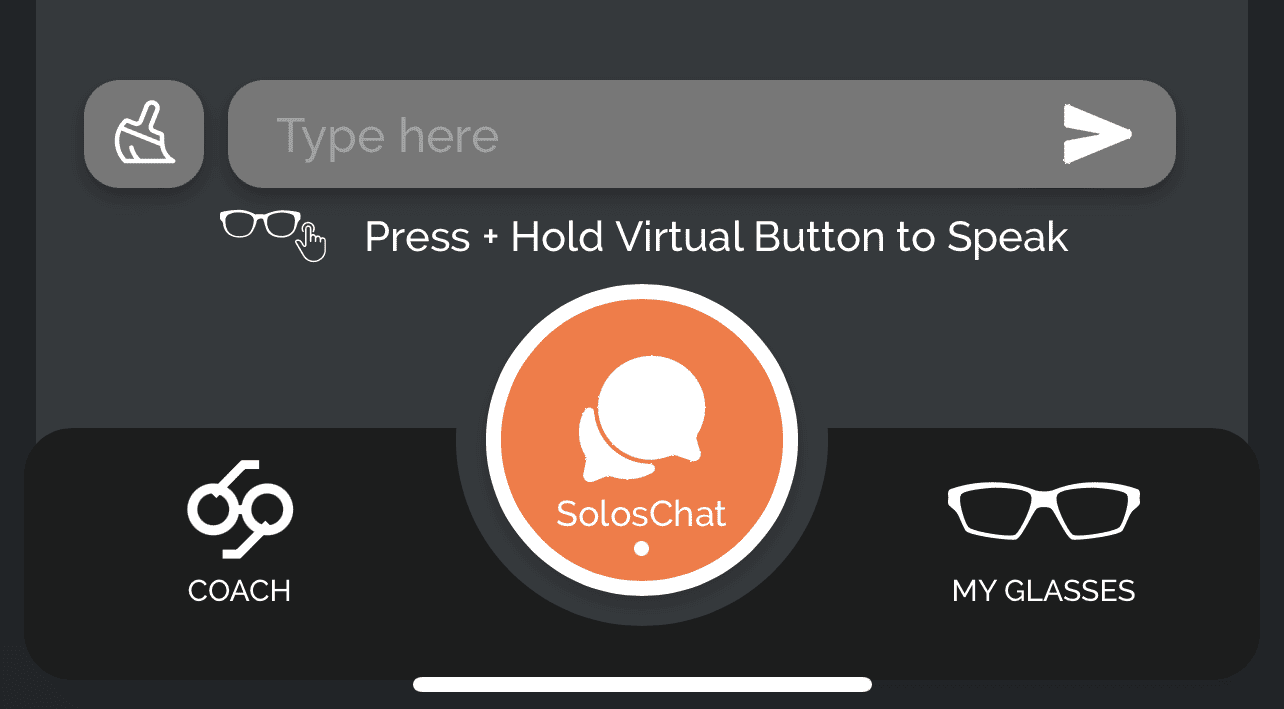Click the small white dot under SolosChat

[x=642, y=548]
